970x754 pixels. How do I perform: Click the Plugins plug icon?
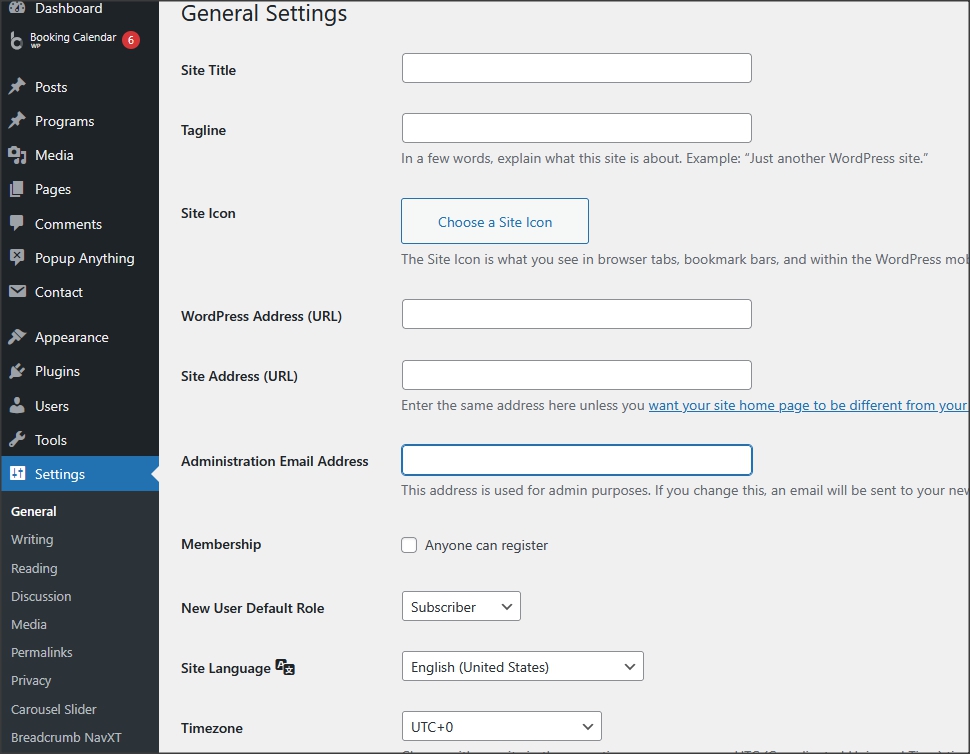coord(17,371)
